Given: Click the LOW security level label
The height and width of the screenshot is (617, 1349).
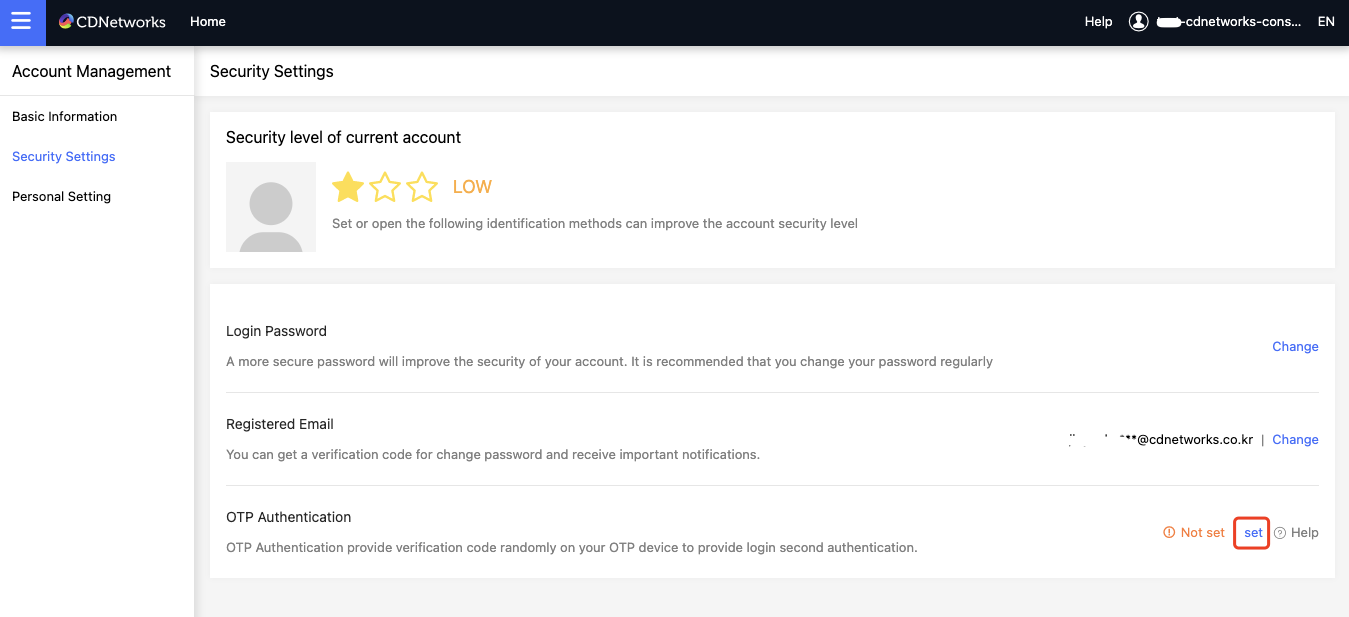Looking at the screenshot, I should click(x=472, y=187).
